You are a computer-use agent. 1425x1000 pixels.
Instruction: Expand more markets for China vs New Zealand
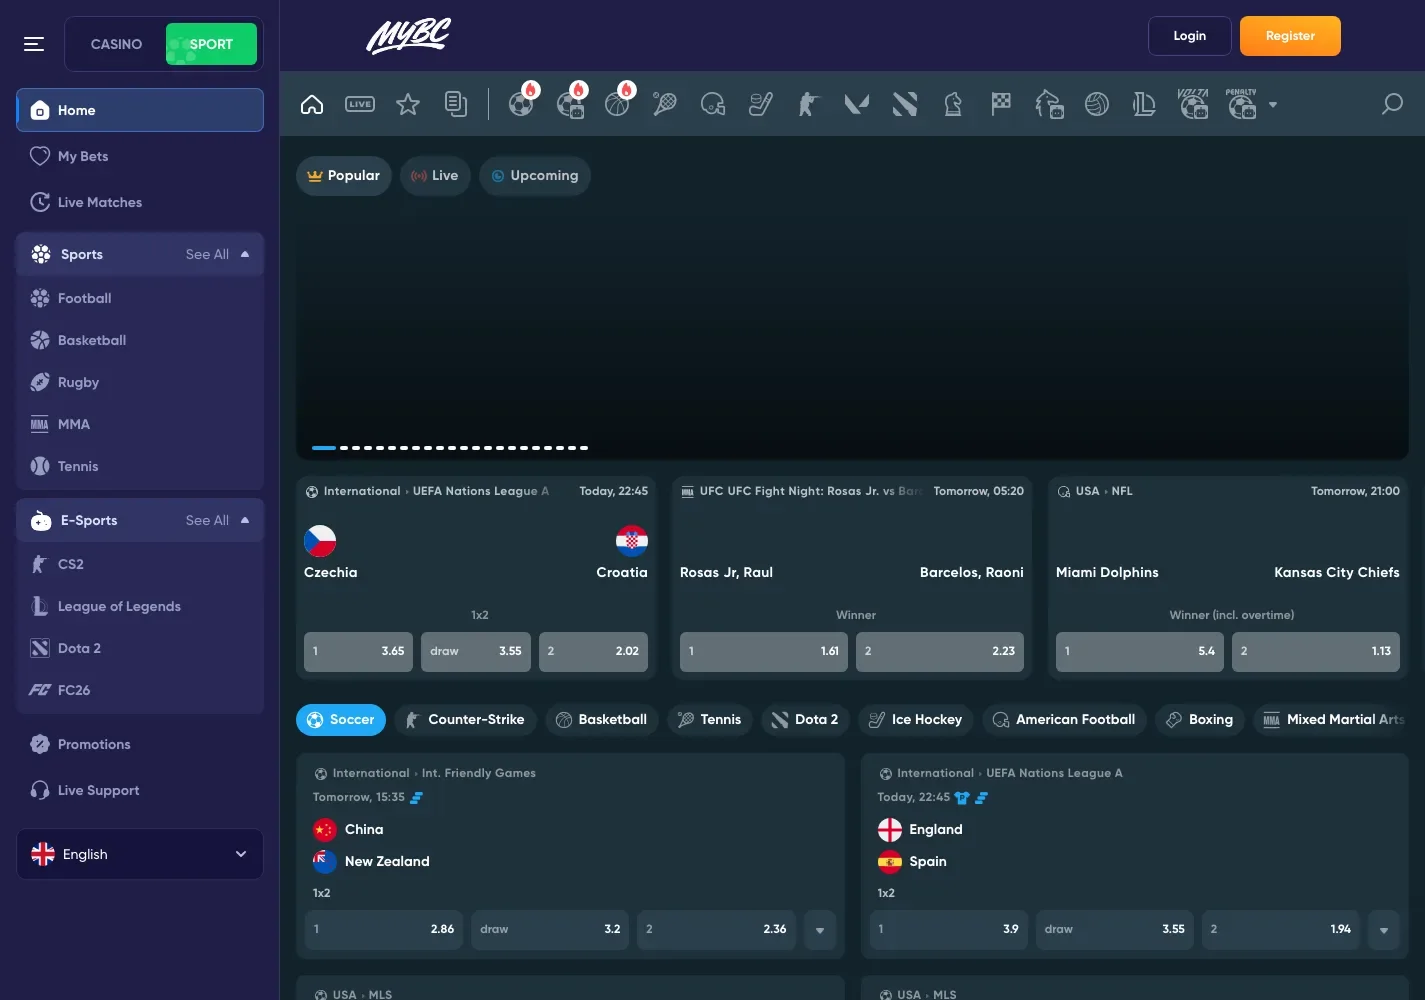pyautogui.click(x=820, y=930)
